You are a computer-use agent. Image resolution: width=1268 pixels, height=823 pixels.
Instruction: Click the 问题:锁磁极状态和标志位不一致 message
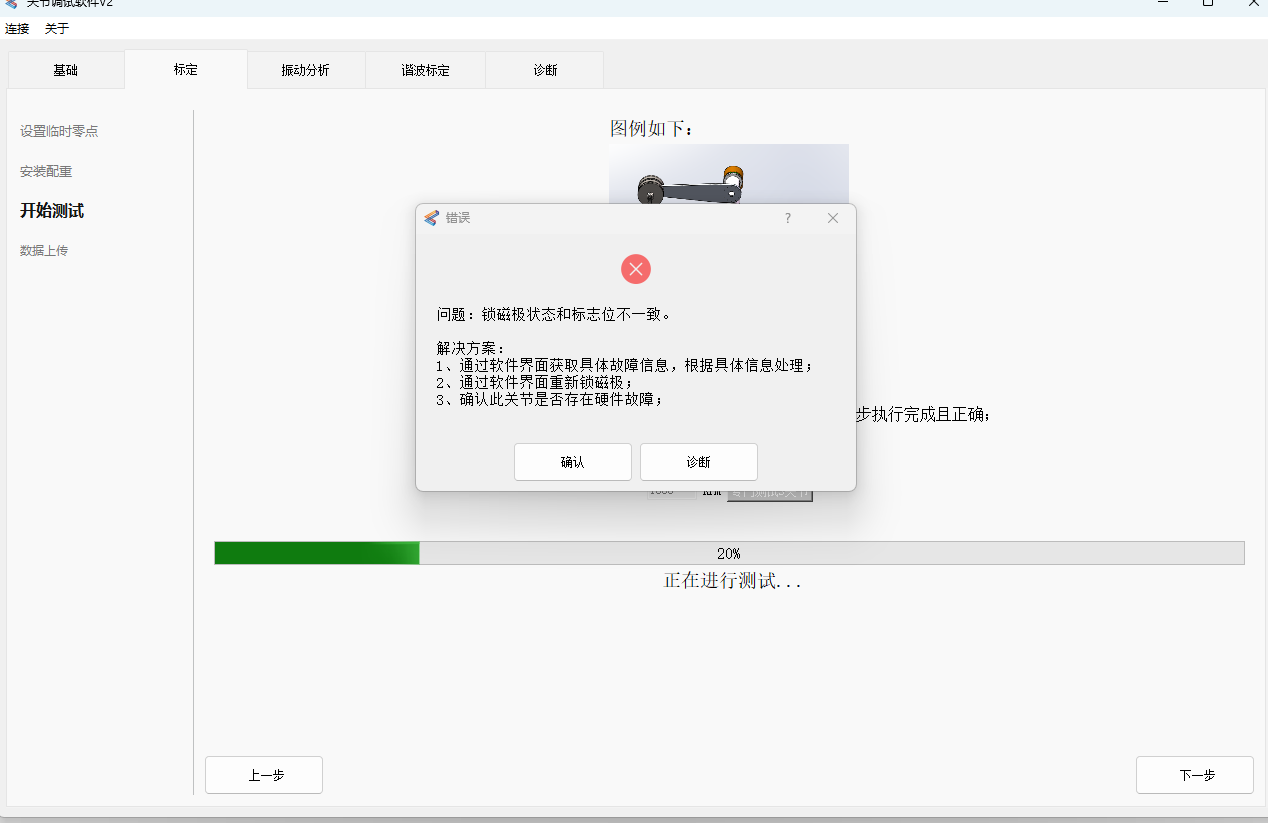[x=554, y=314]
